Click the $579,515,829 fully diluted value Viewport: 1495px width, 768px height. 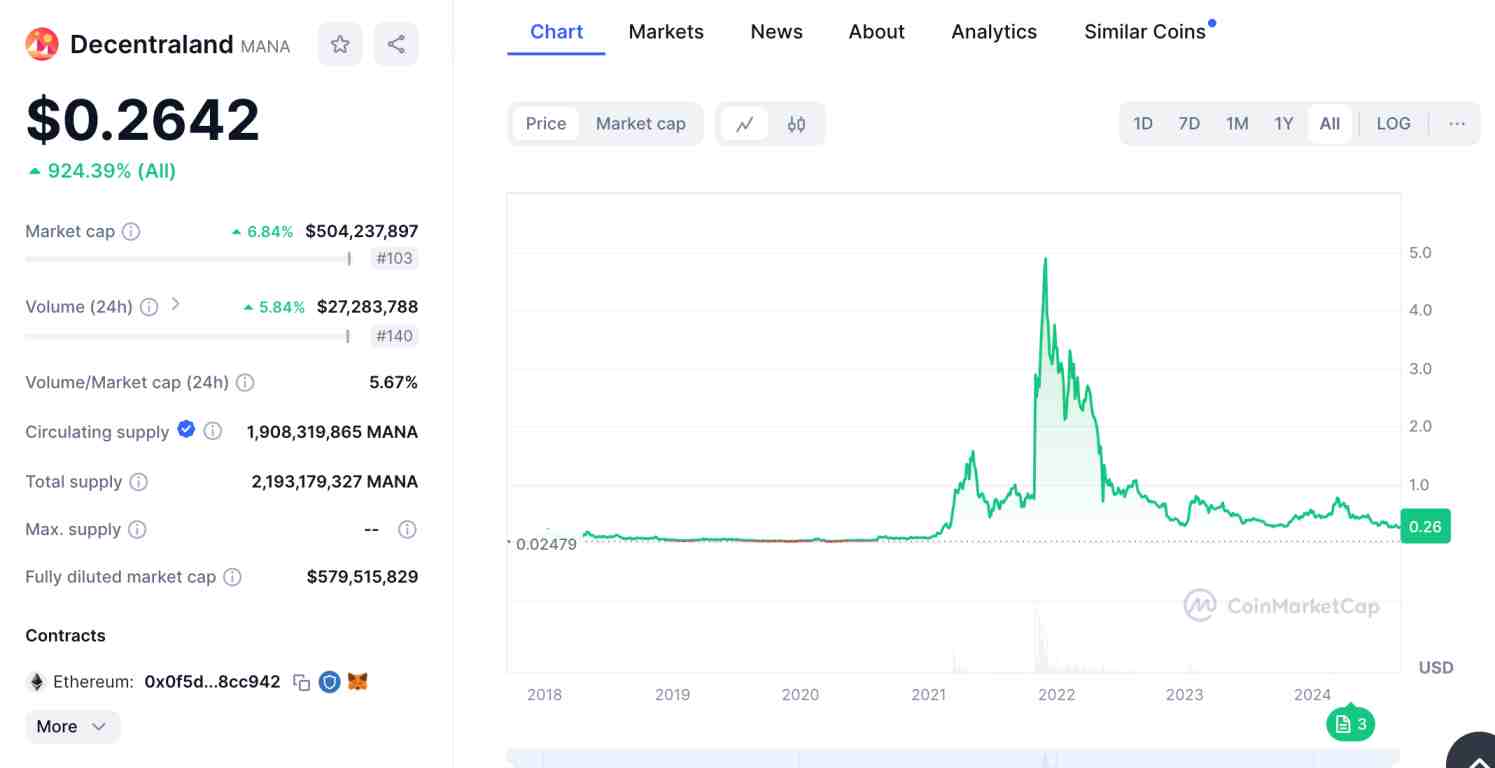pyautogui.click(x=362, y=576)
